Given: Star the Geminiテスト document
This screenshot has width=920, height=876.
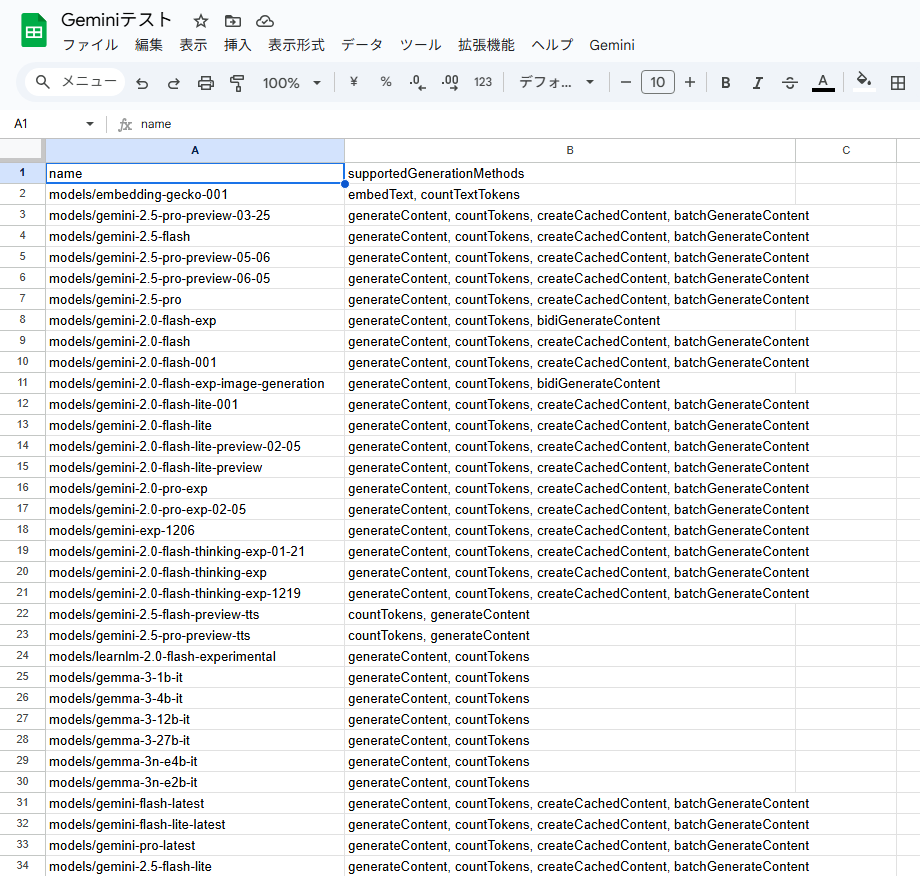Looking at the screenshot, I should click(x=201, y=21).
